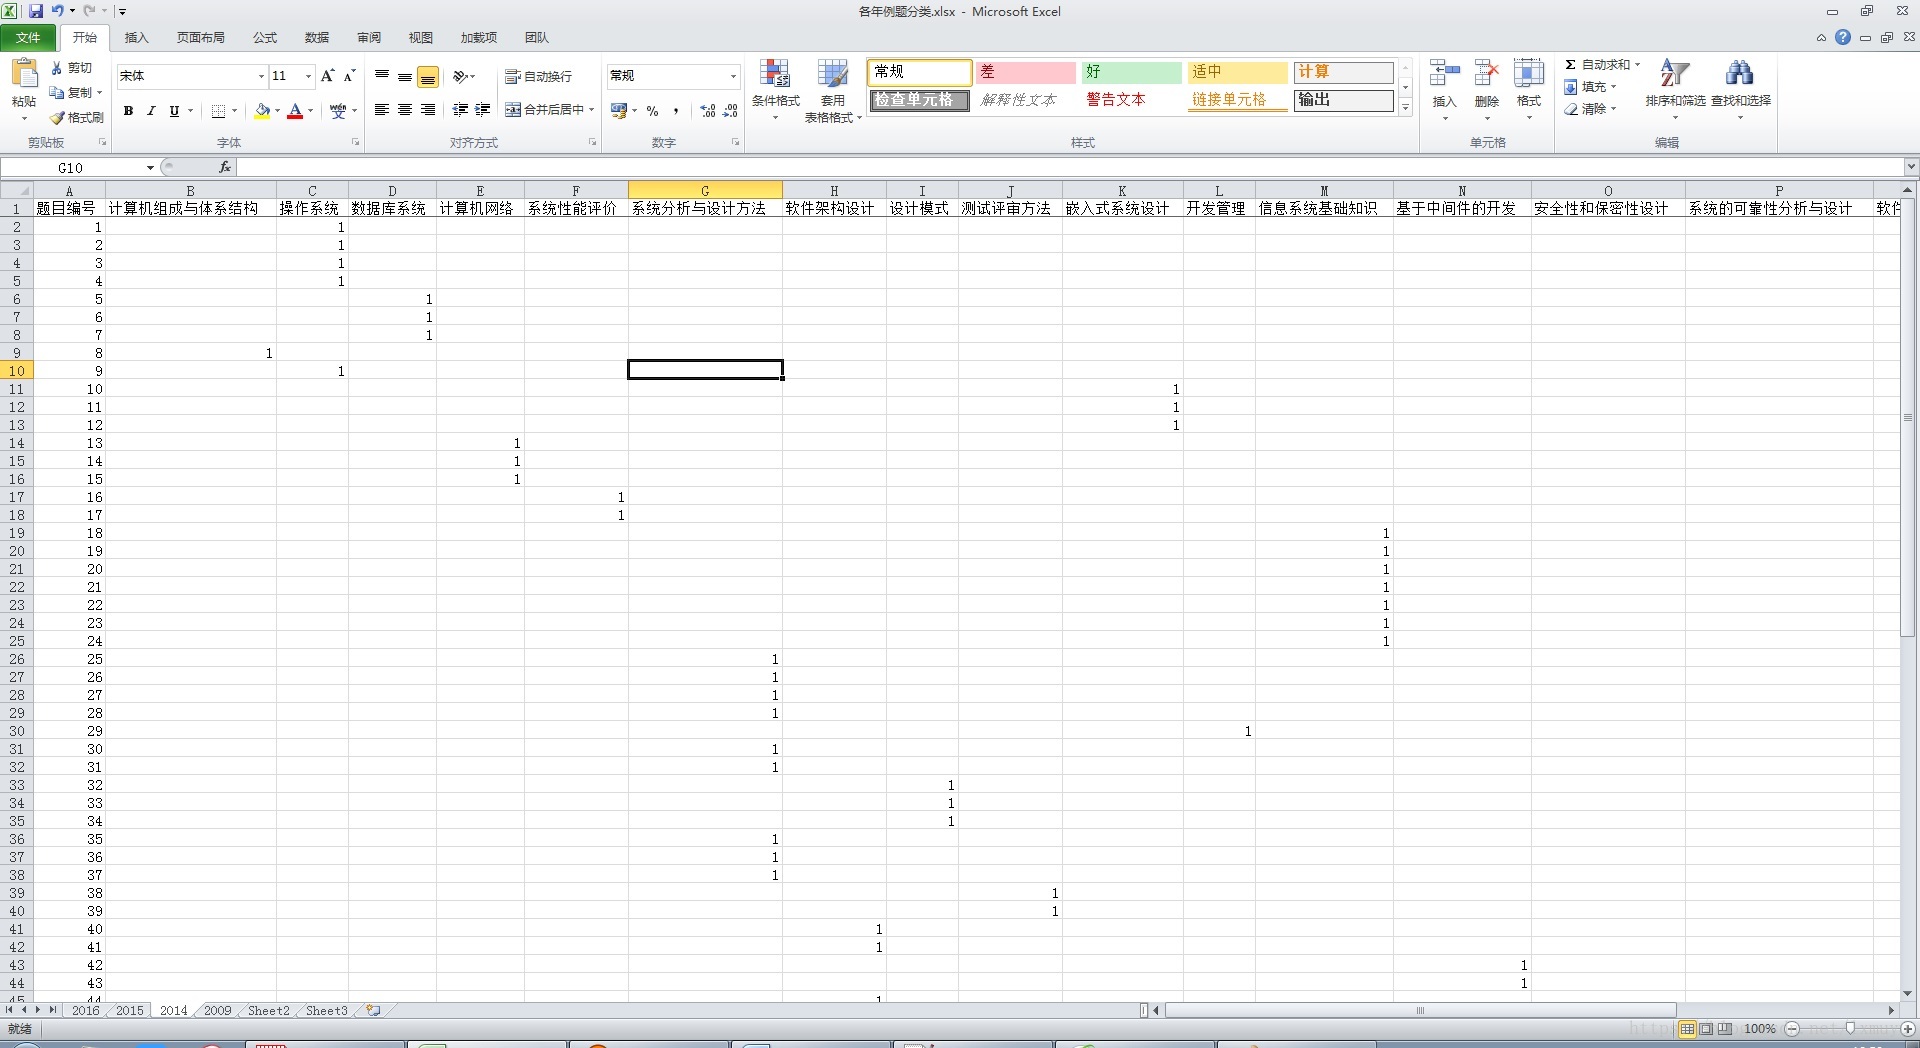Image resolution: width=1920 pixels, height=1048 pixels.
Task: Open Conditional Formatting (条件格式)
Action: [x=775, y=90]
